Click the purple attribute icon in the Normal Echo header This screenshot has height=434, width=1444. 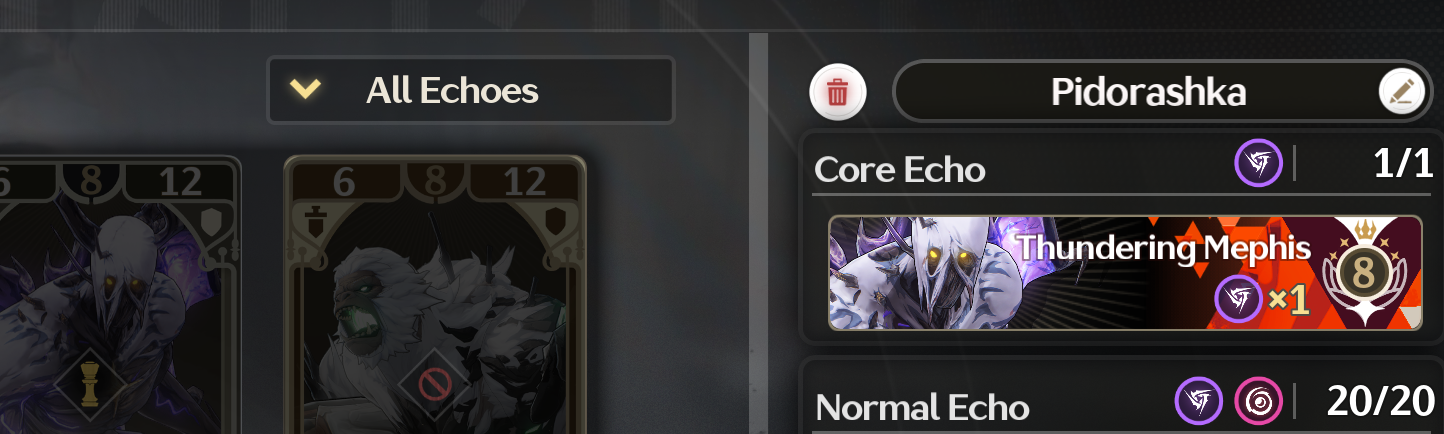1198,401
